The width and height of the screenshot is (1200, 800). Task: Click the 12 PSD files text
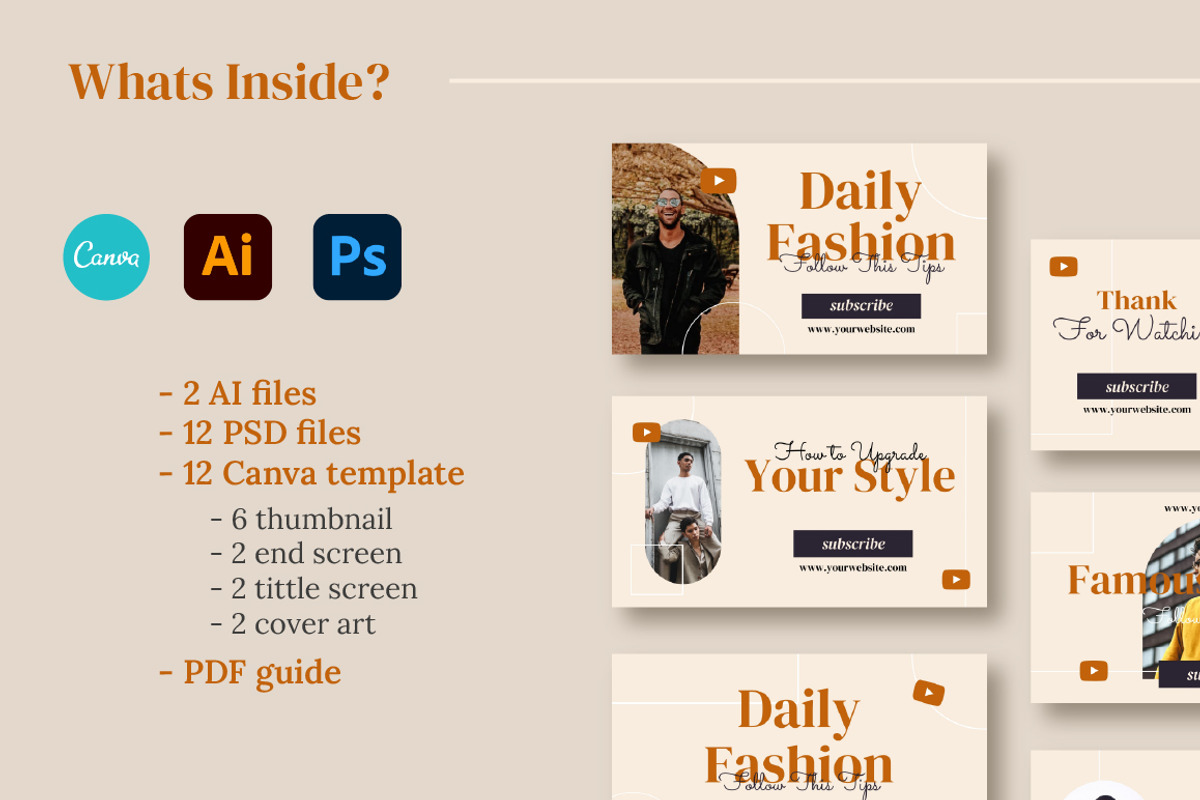(x=260, y=433)
